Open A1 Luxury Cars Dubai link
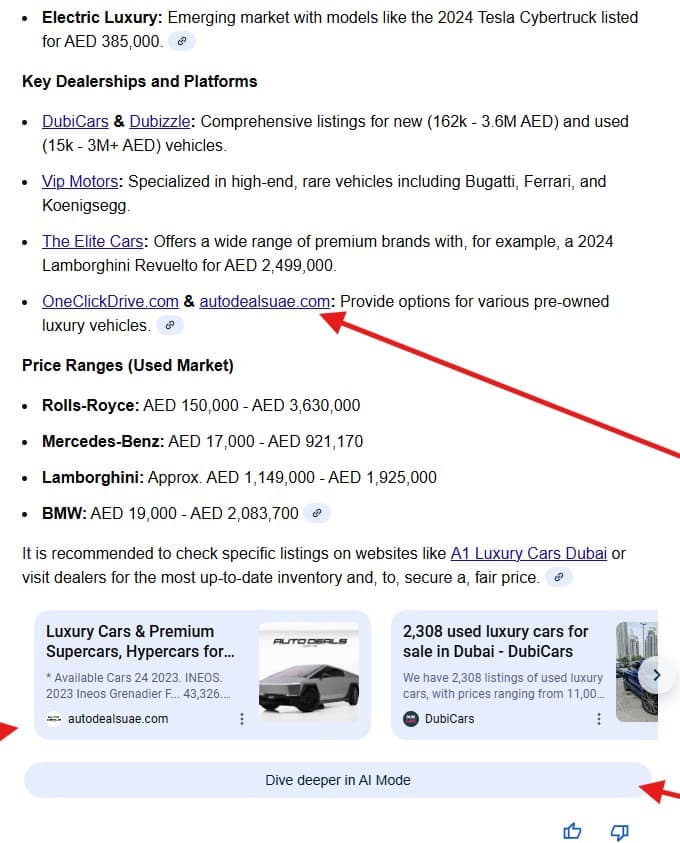 pos(528,553)
